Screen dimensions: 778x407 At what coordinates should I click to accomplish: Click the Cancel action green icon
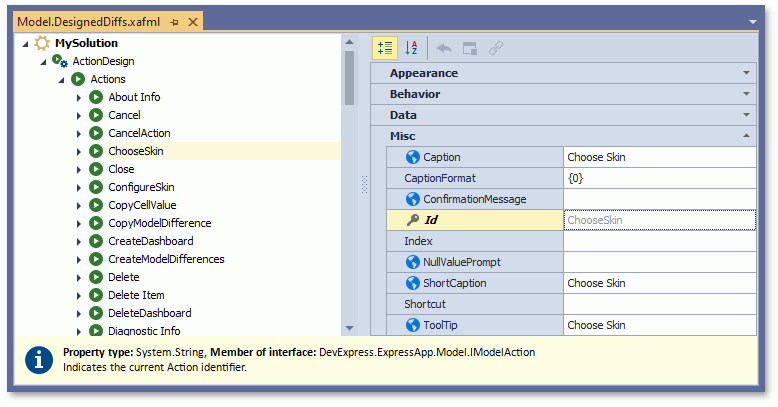pos(96,115)
